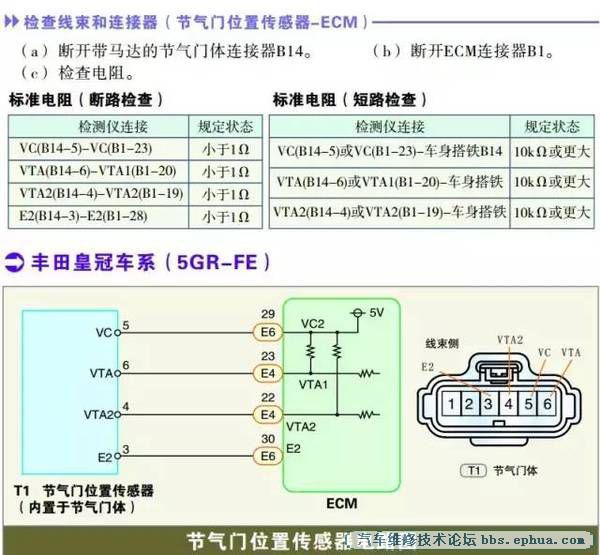Click the VC terminal on the sensor block
This screenshot has width=600, height=555.
pos(117,333)
